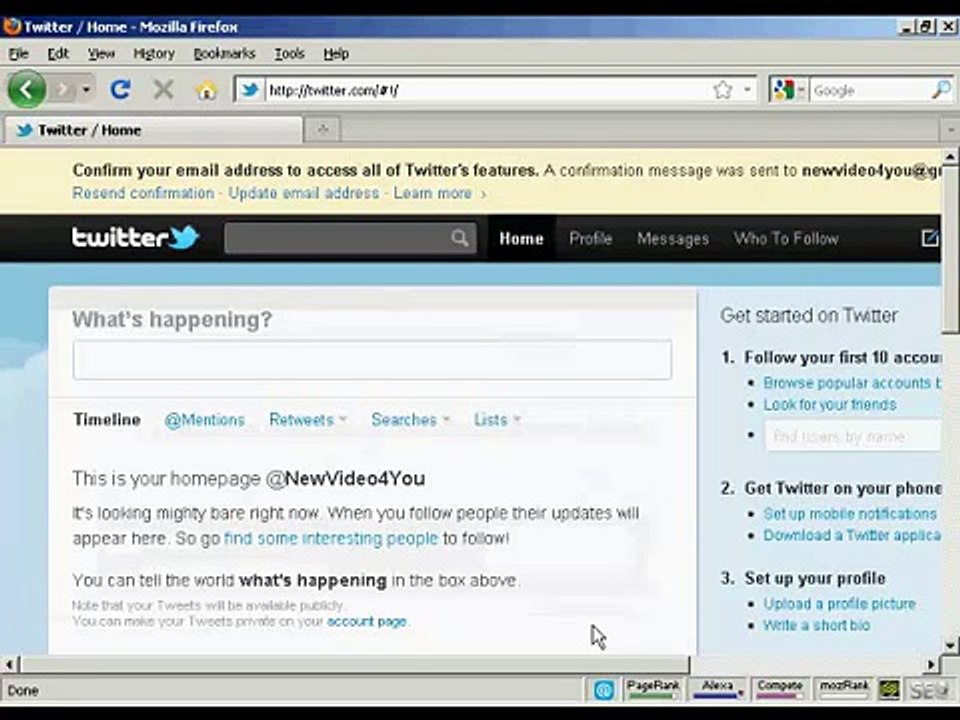
Task: Open the Alexa status bar indicator
Action: [718, 689]
